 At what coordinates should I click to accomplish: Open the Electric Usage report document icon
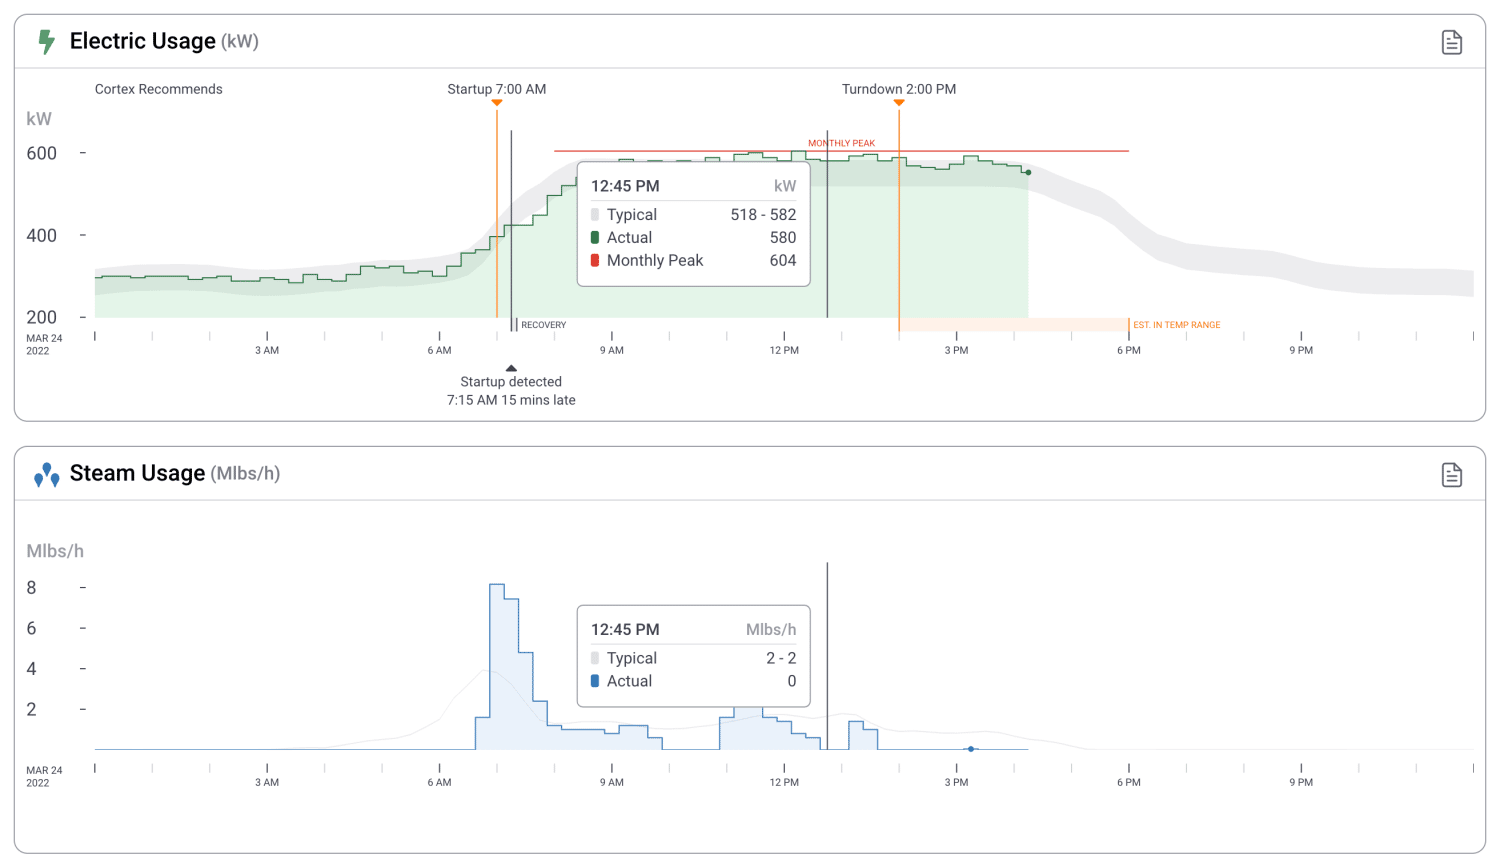pos(1451,42)
